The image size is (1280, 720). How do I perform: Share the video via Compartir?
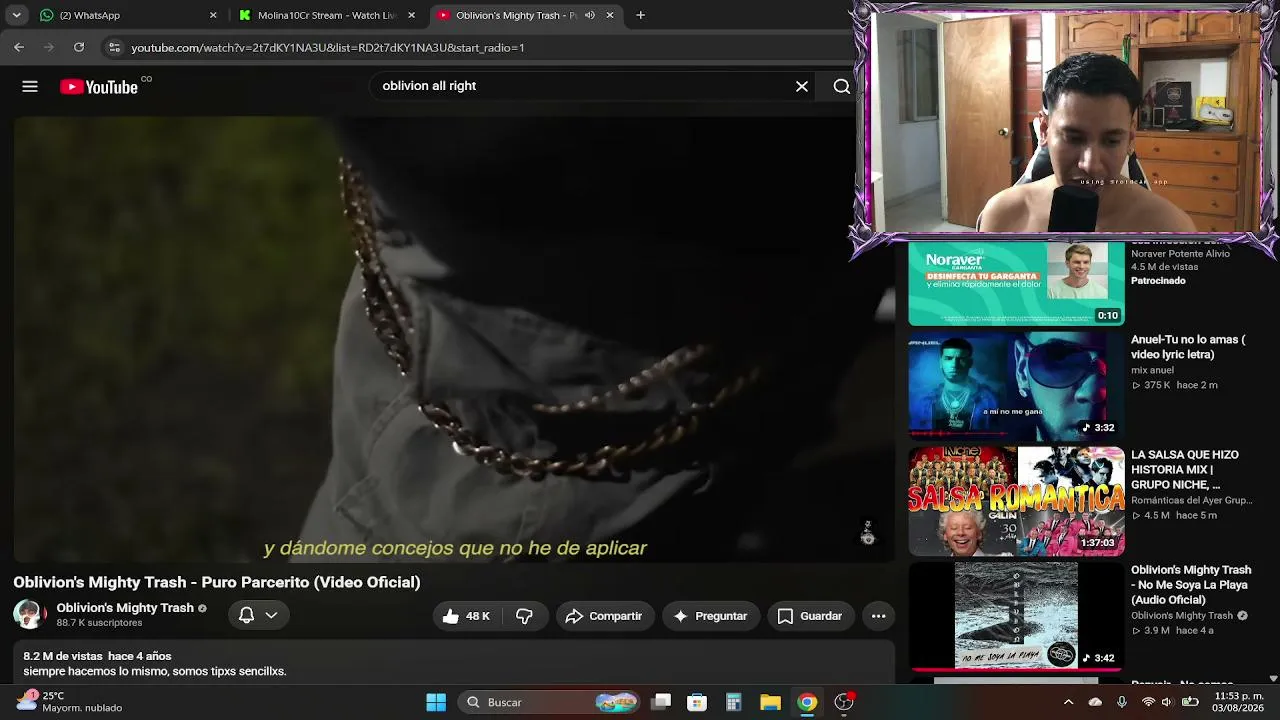605,616
